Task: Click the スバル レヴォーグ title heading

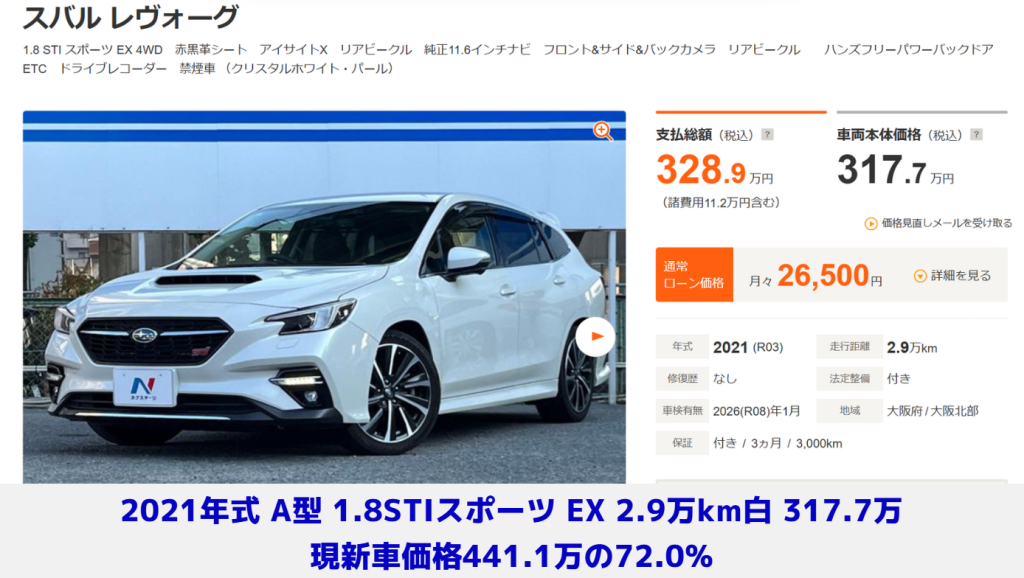Action: (x=131, y=17)
